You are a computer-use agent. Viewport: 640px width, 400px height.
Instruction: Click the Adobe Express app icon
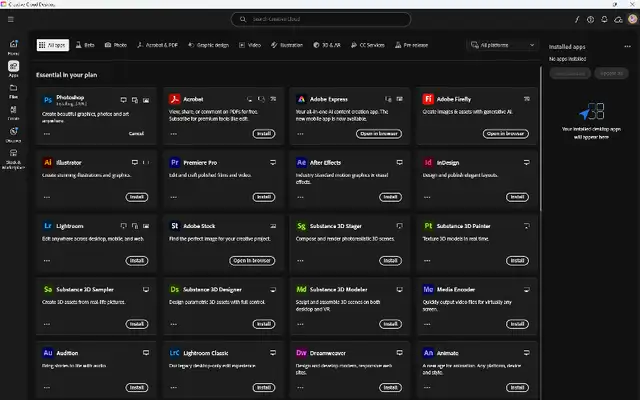click(301, 99)
